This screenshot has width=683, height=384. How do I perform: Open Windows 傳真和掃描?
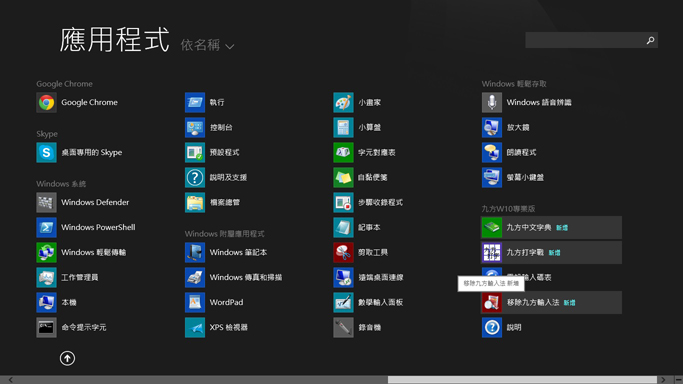pyautogui.click(x=233, y=277)
